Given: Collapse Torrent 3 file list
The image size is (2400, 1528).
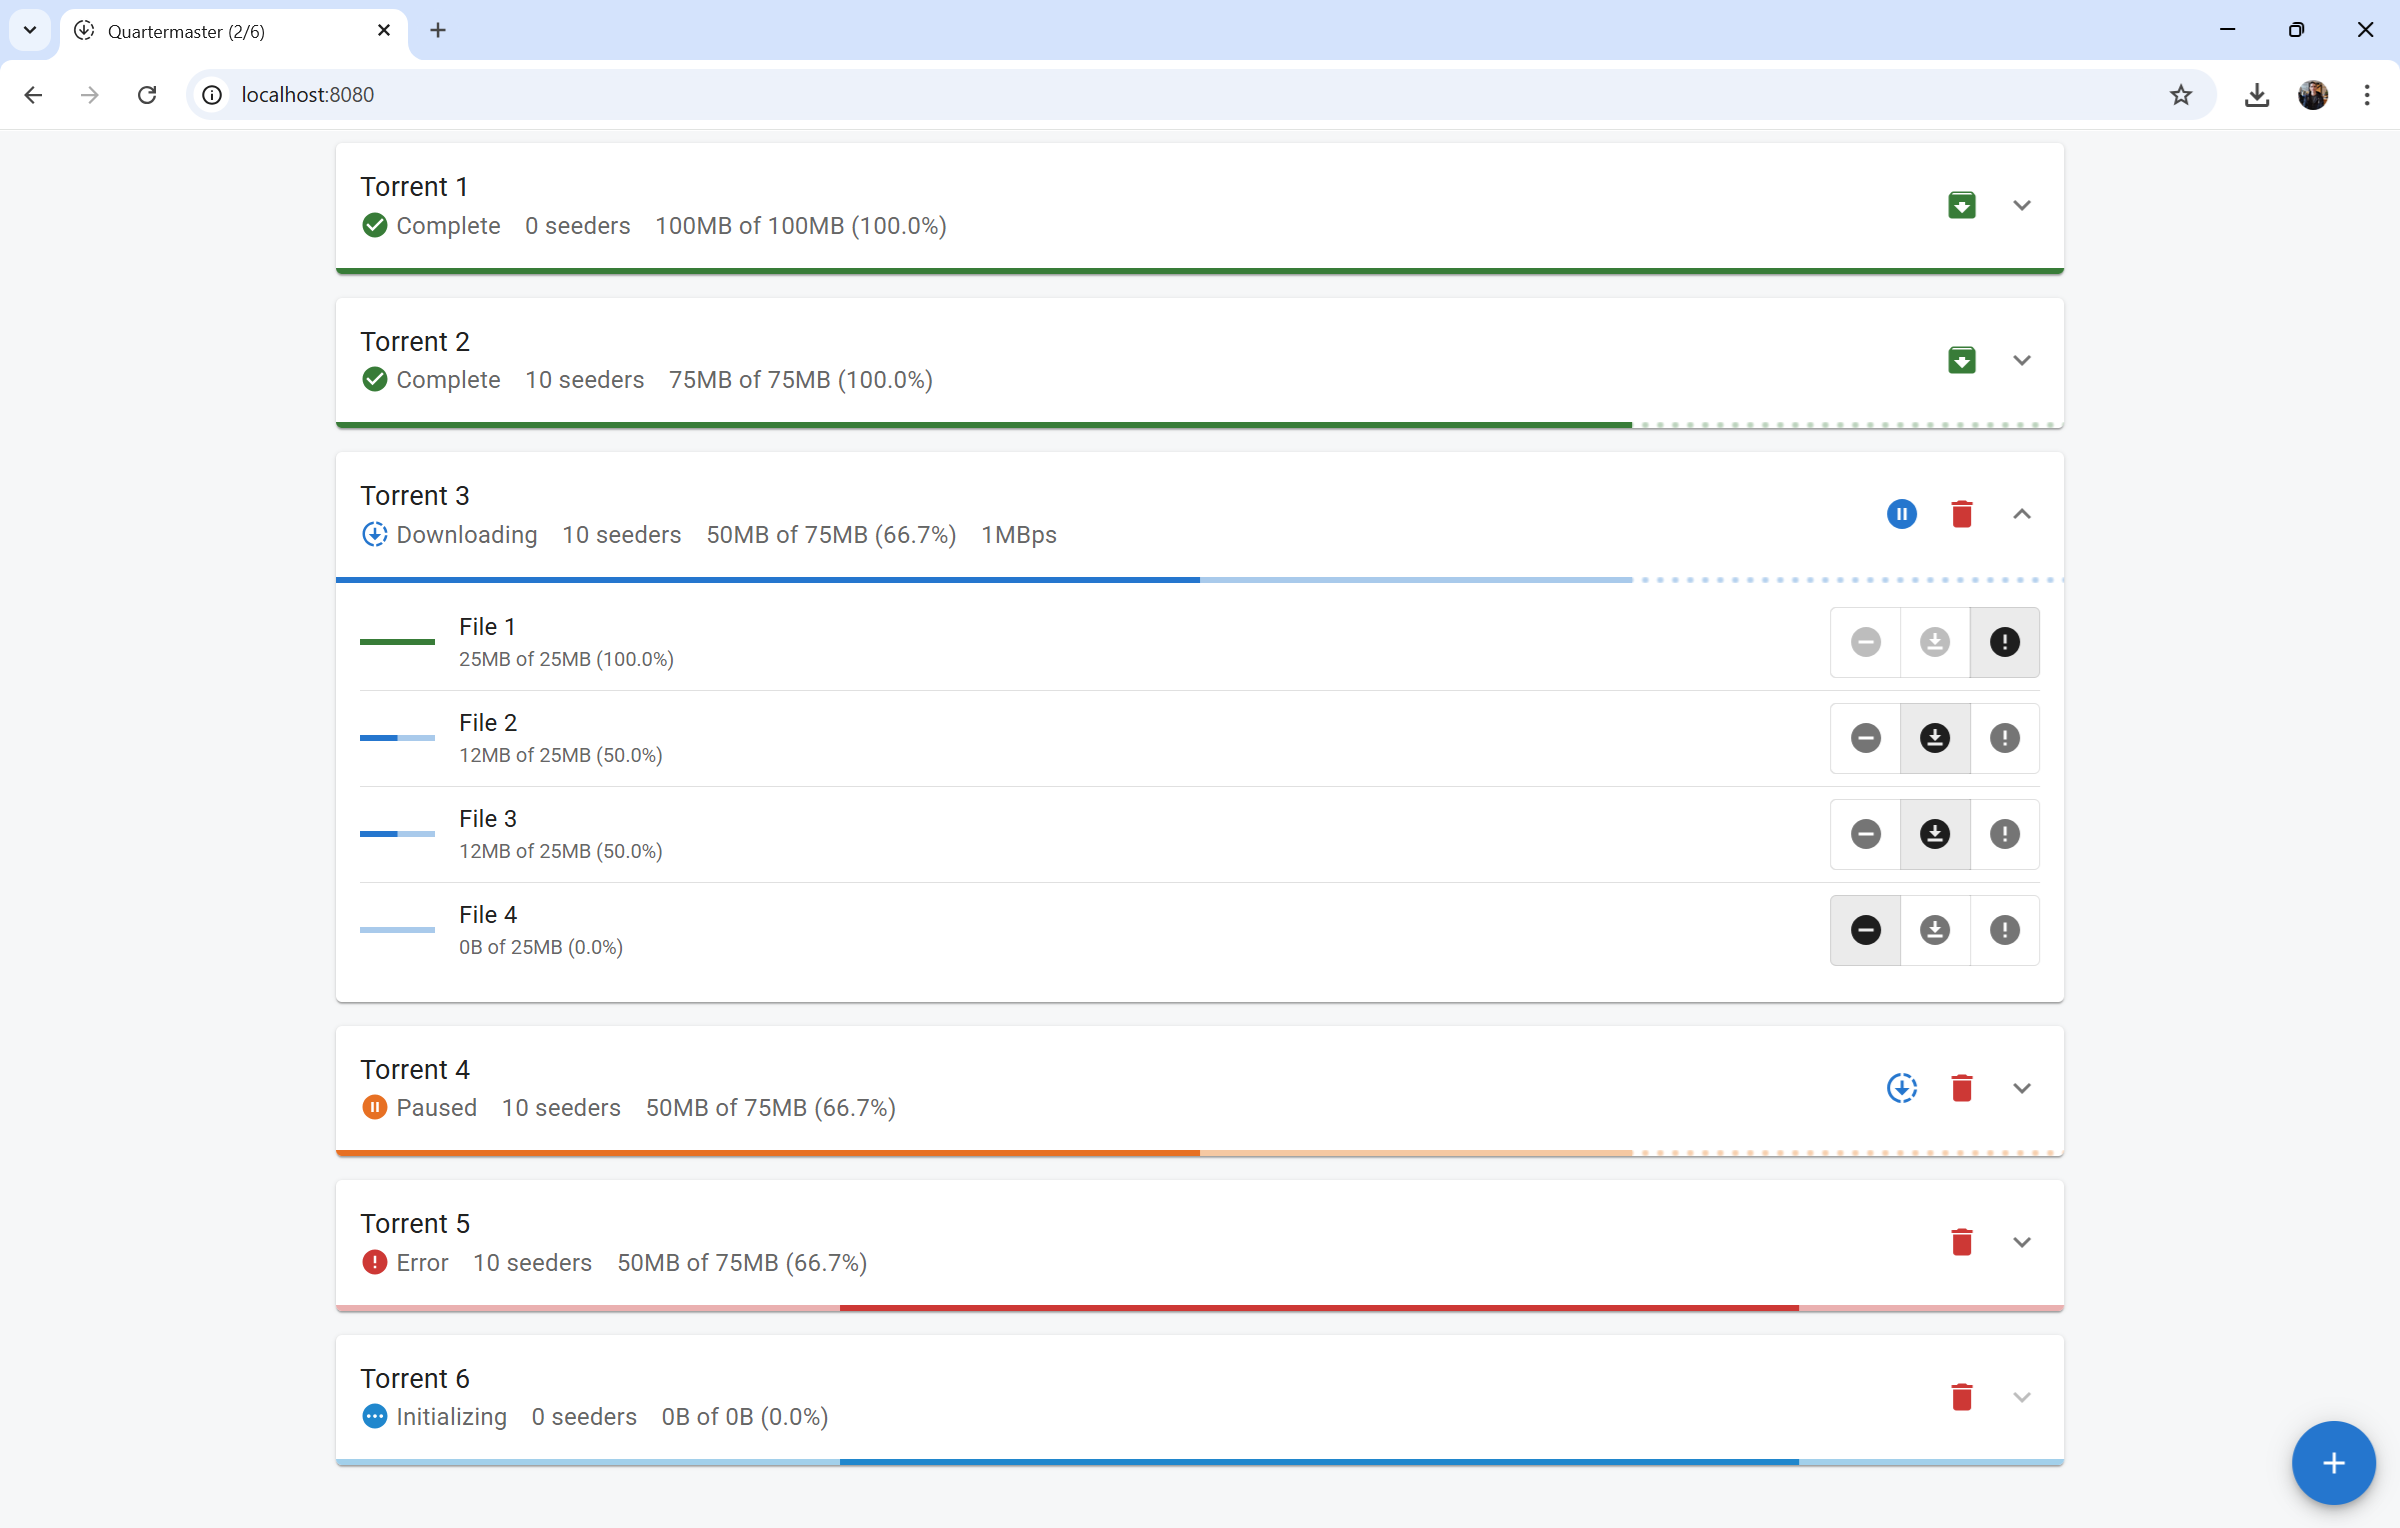Looking at the screenshot, I should pyautogui.click(x=2021, y=514).
